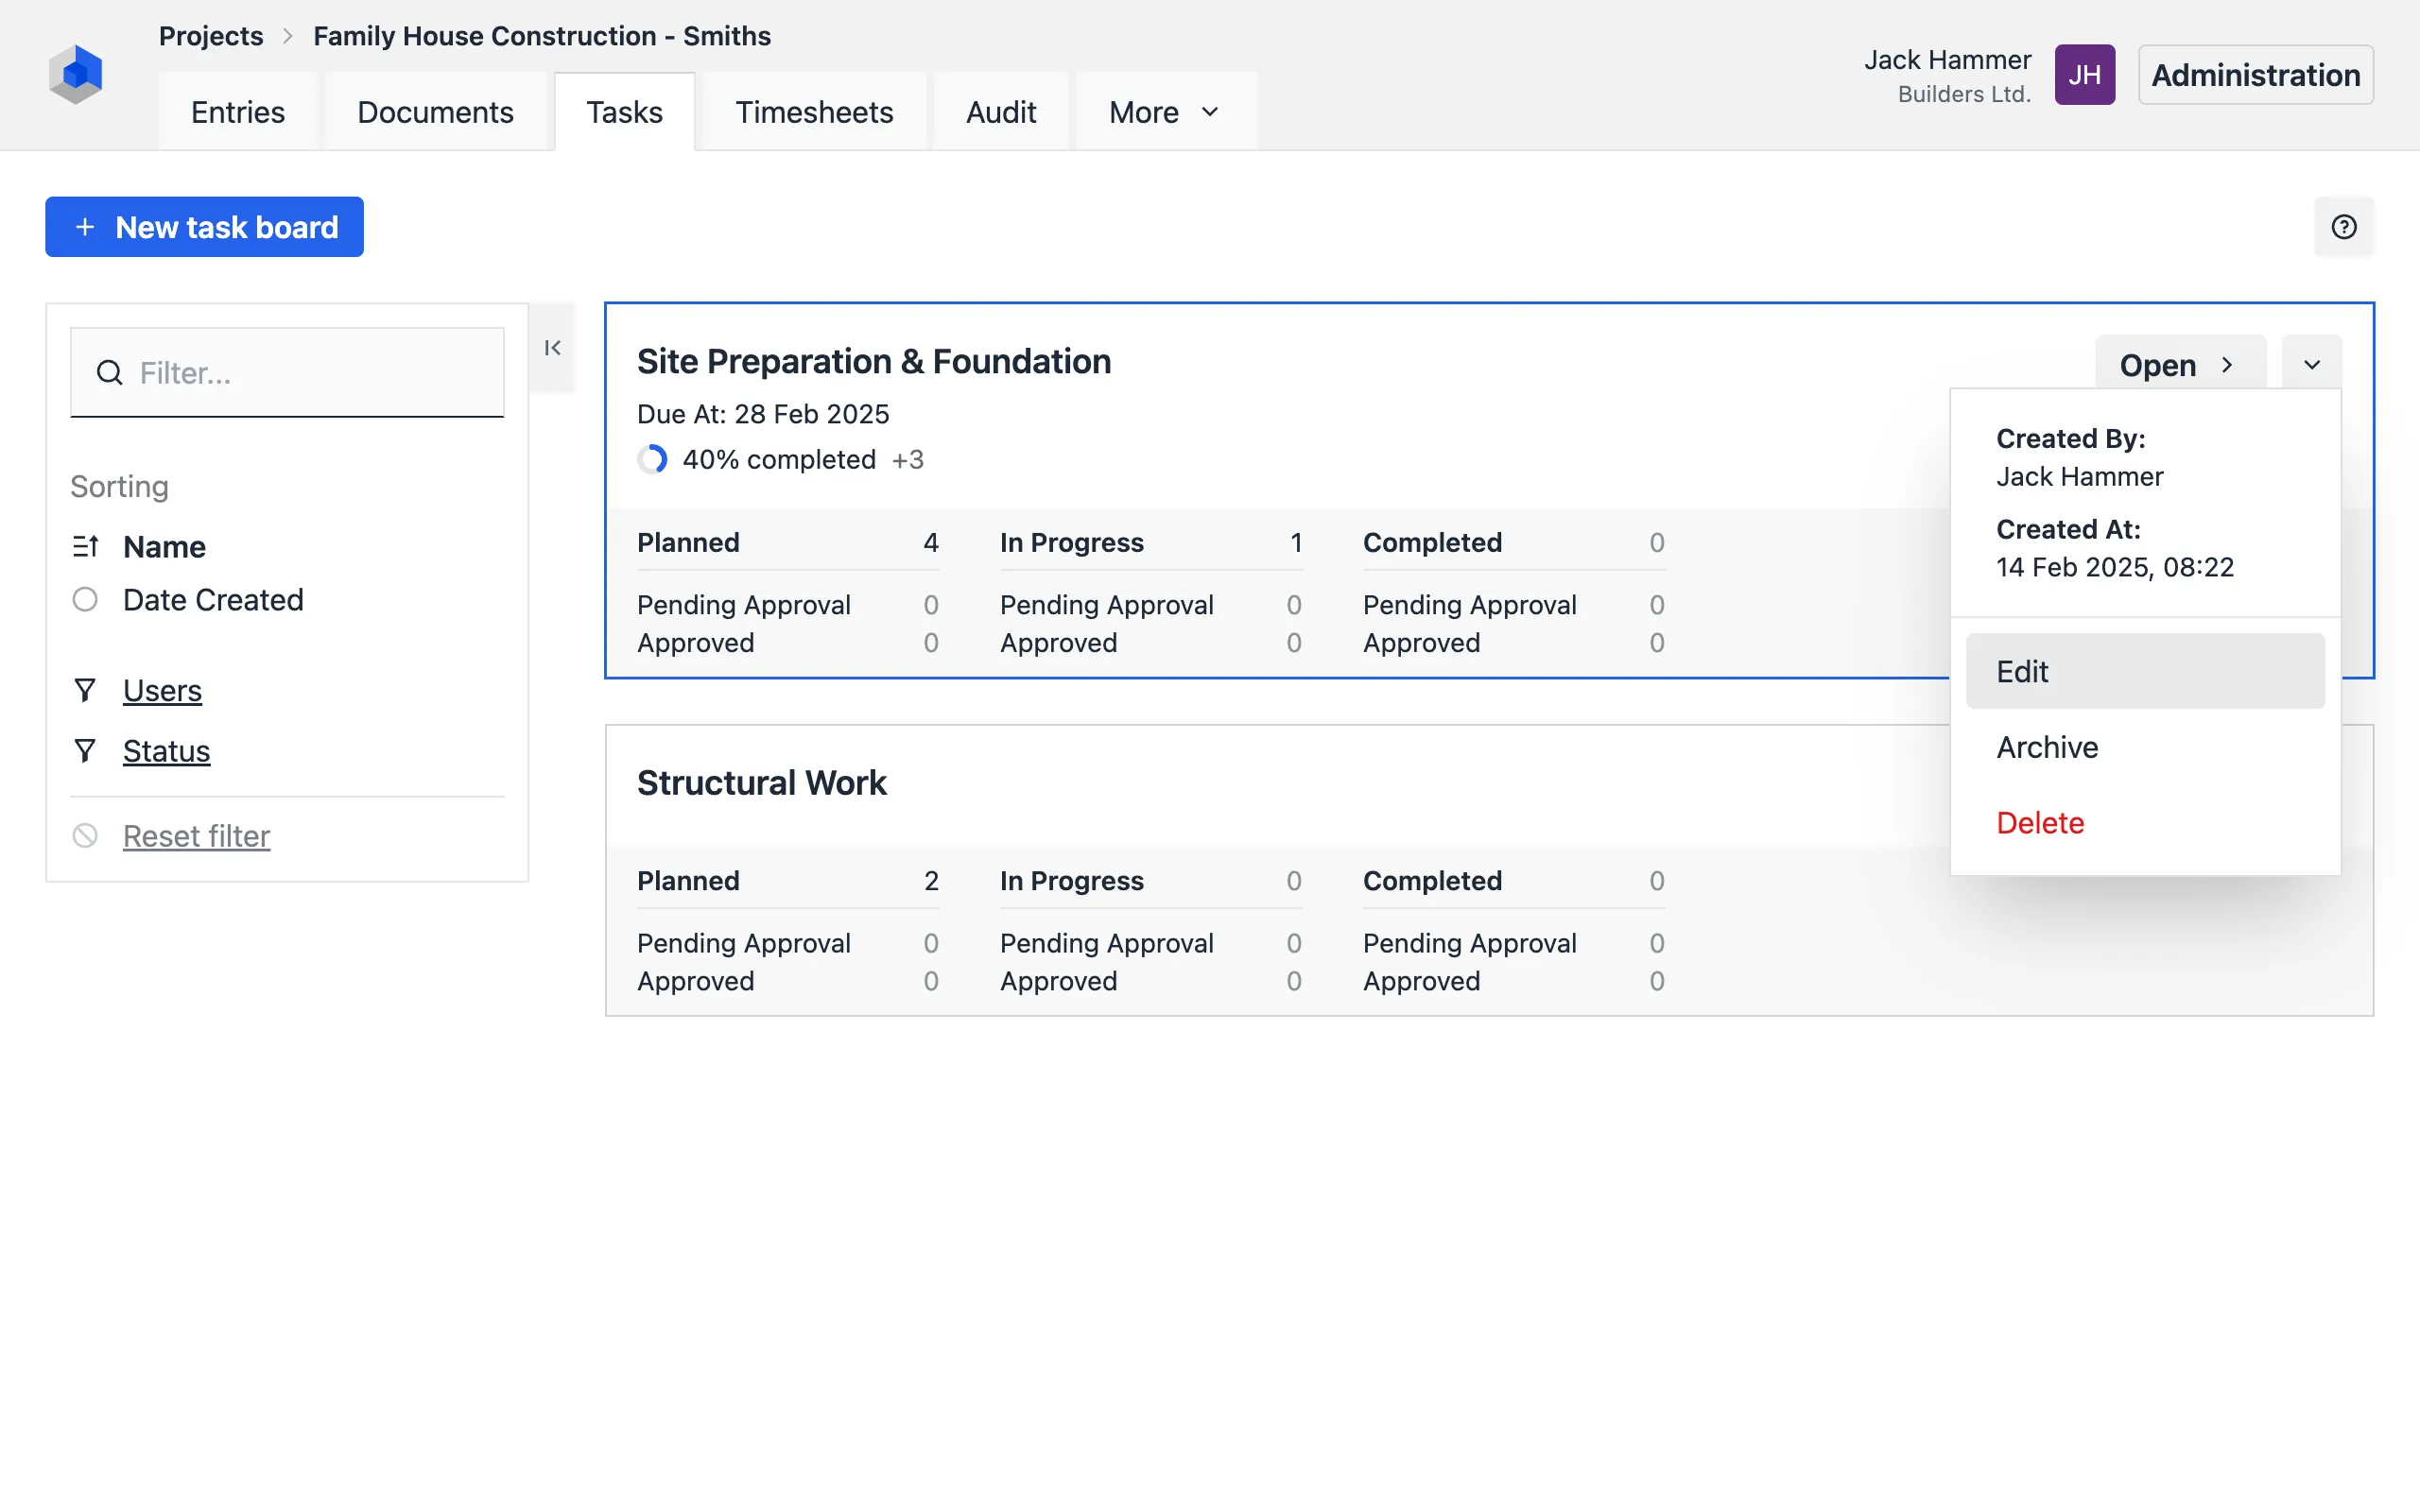
Task: Click the JH user avatar
Action: 2084,75
